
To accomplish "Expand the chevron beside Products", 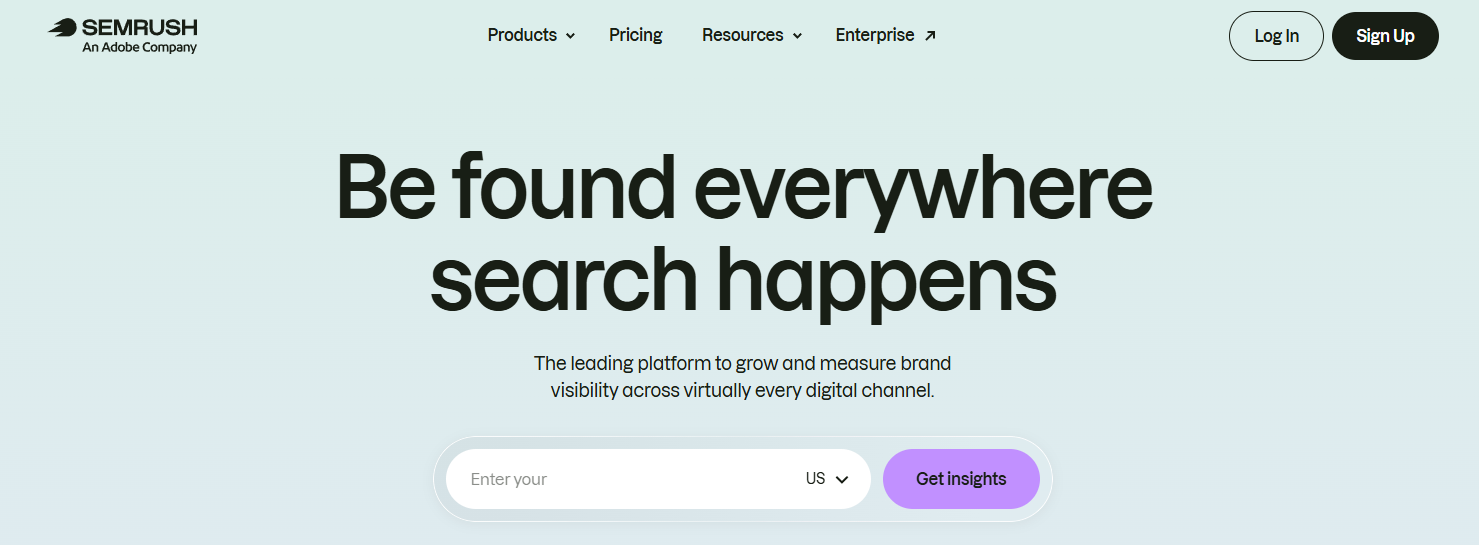I will pyautogui.click(x=570, y=36).
